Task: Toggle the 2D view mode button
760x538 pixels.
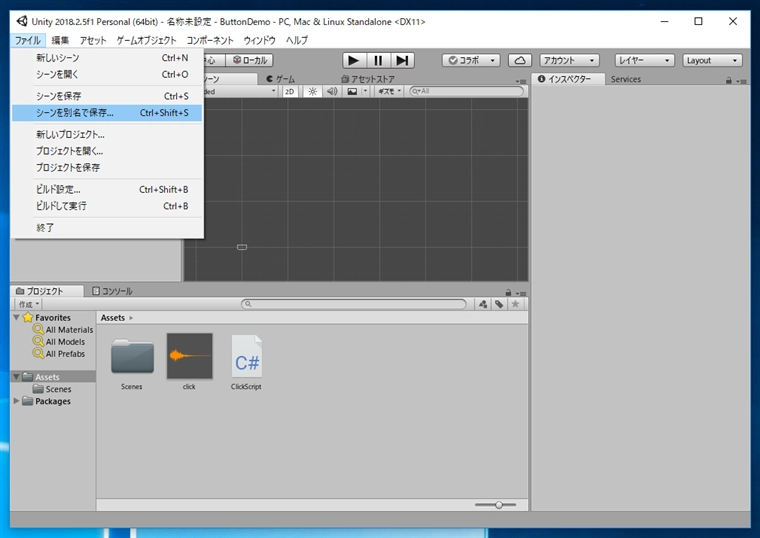Action: tap(289, 91)
